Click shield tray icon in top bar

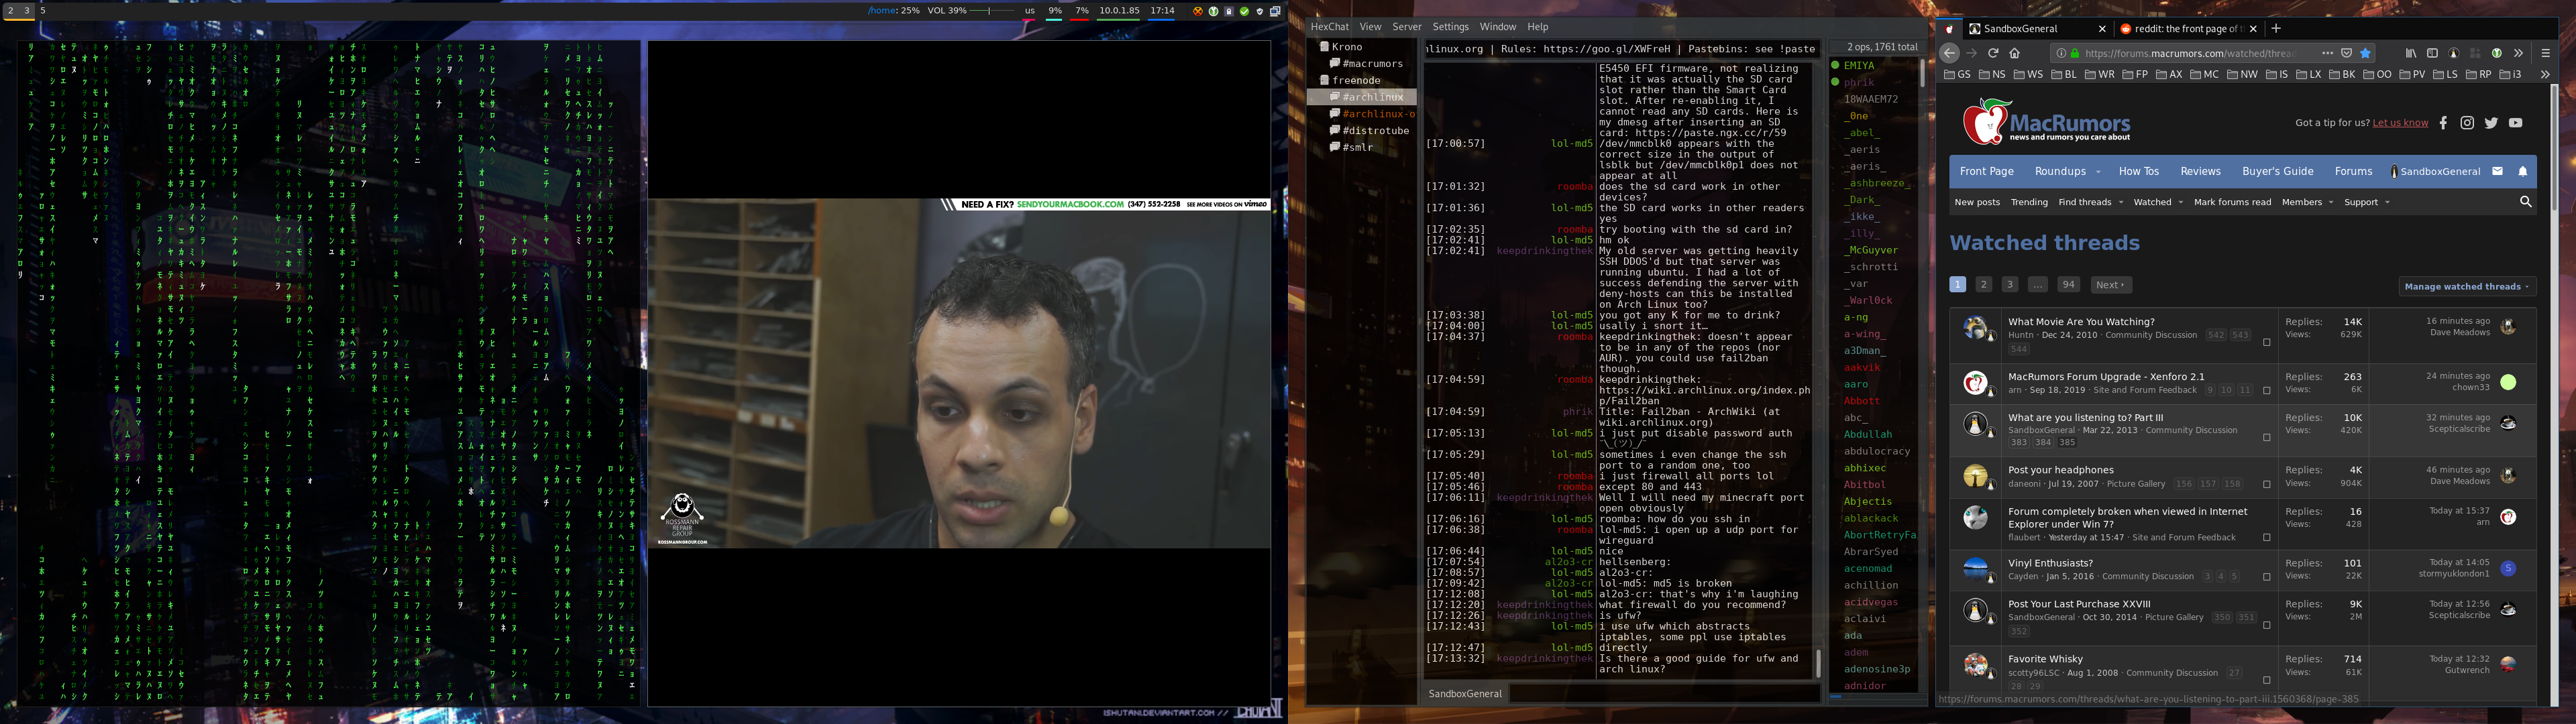1259,11
